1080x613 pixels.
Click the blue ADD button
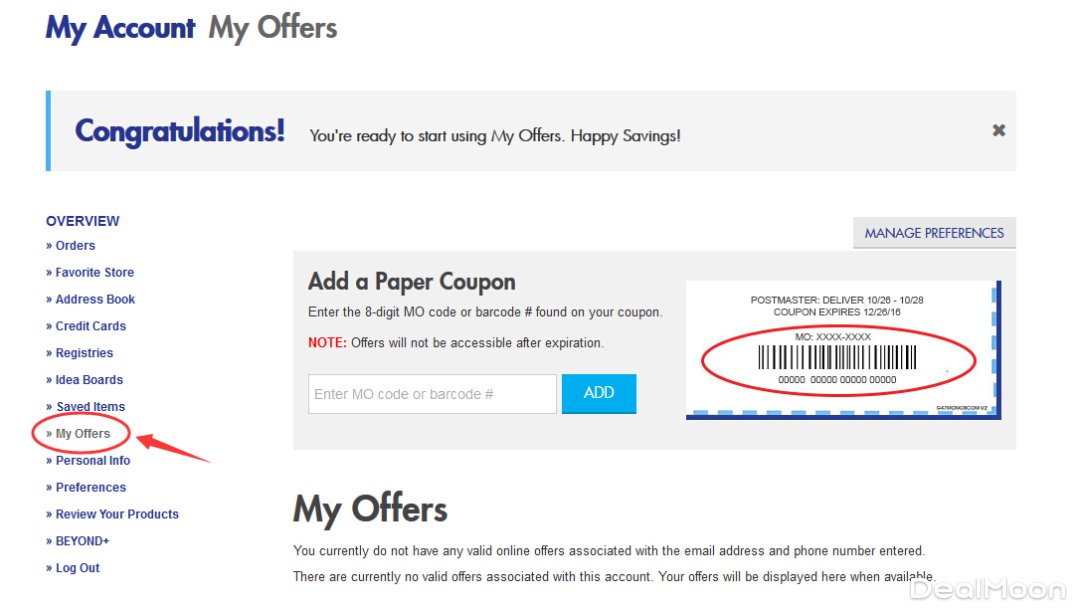(x=598, y=393)
